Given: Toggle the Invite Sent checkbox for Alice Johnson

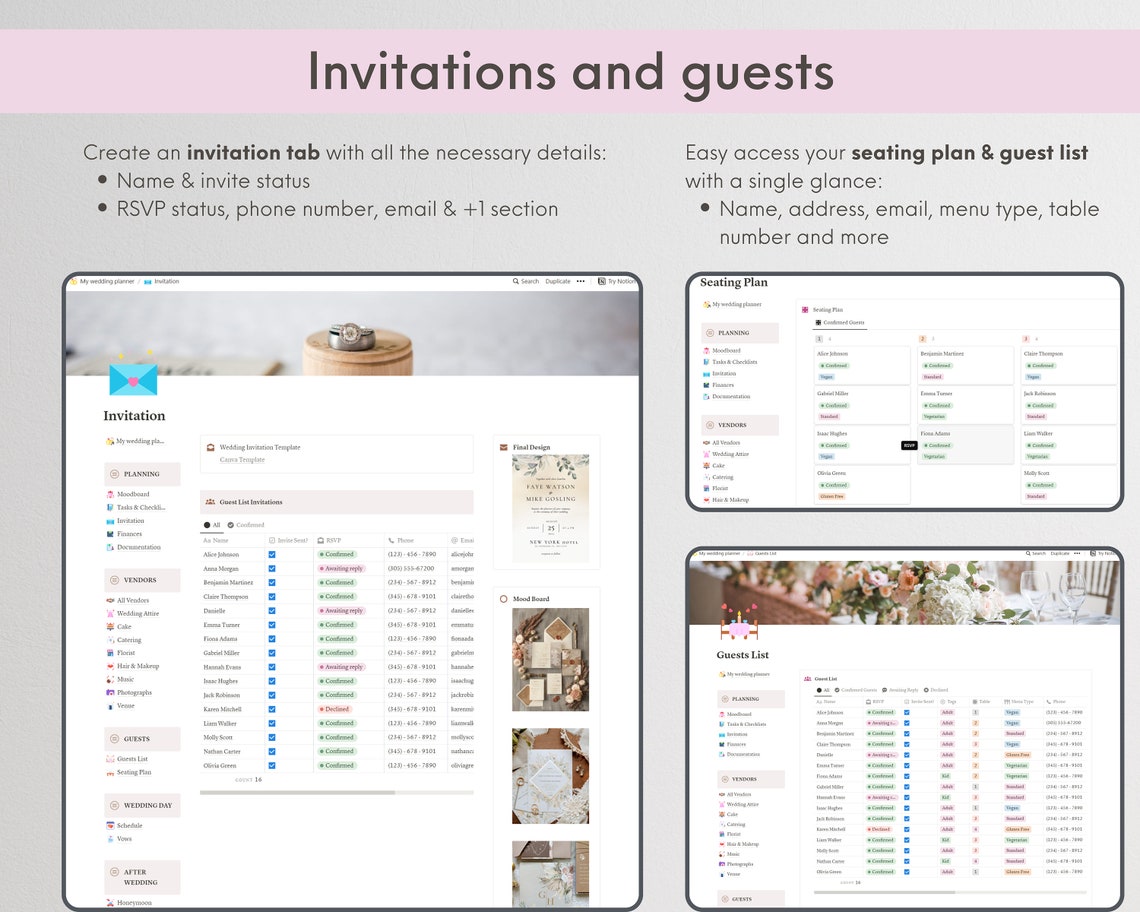Looking at the screenshot, I should (272, 554).
